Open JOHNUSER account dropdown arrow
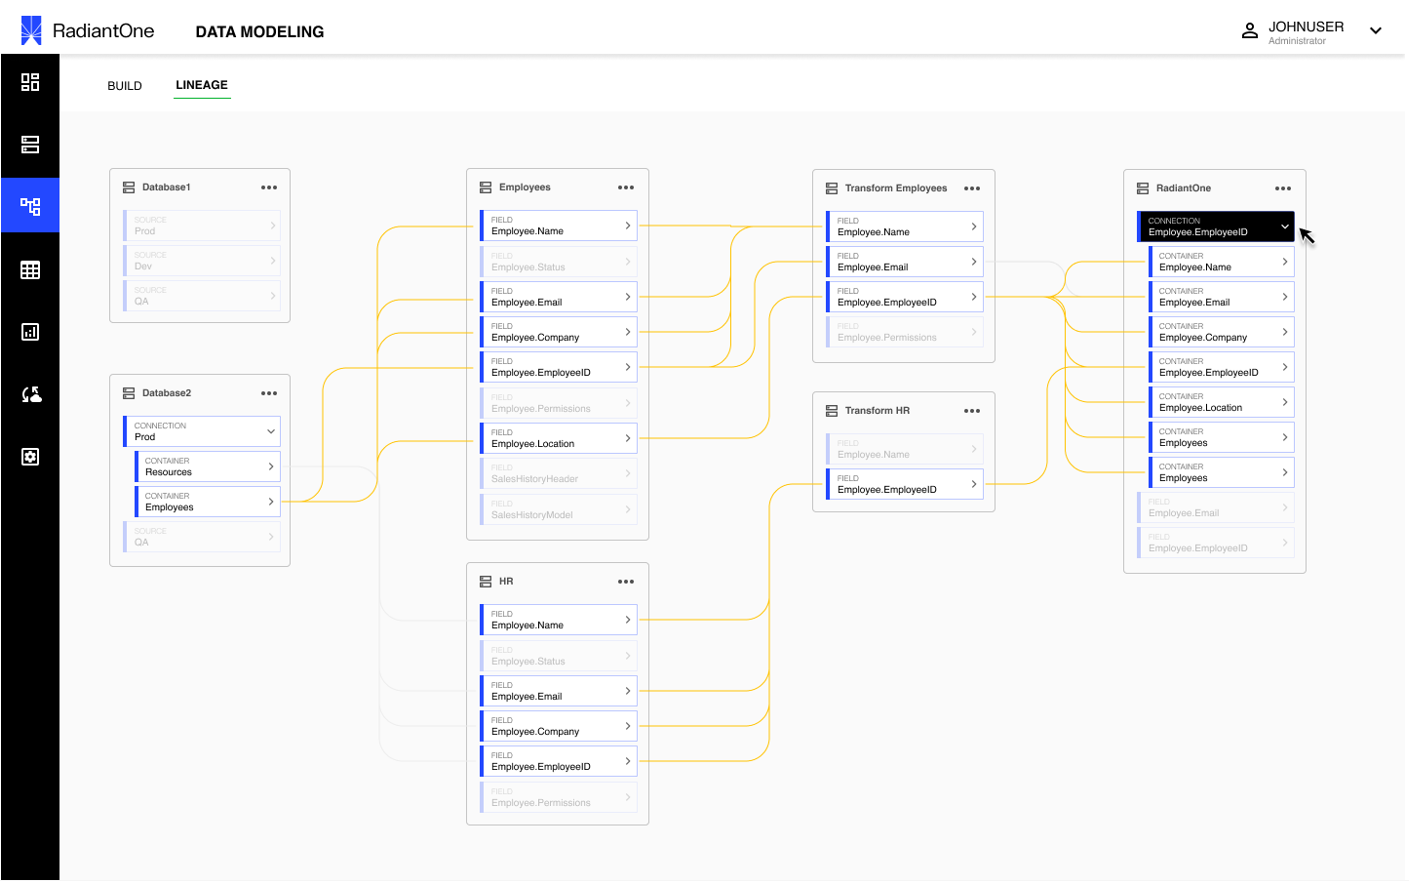 pos(1376,31)
